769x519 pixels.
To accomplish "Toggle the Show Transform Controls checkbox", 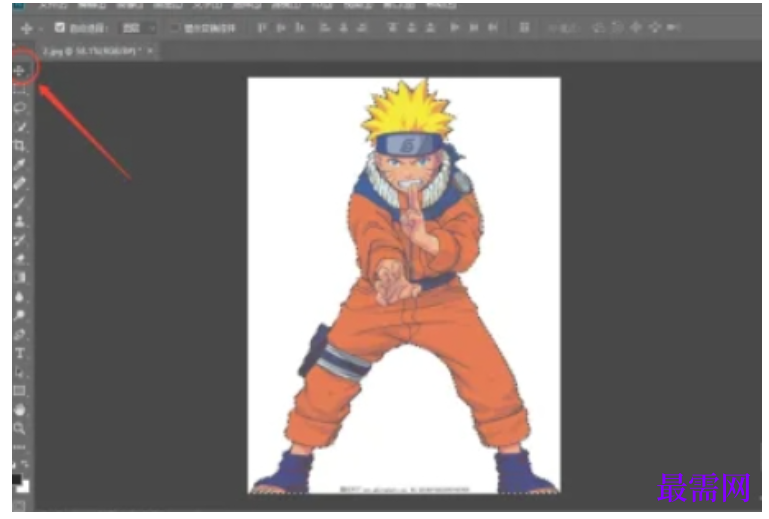I will 174,28.
